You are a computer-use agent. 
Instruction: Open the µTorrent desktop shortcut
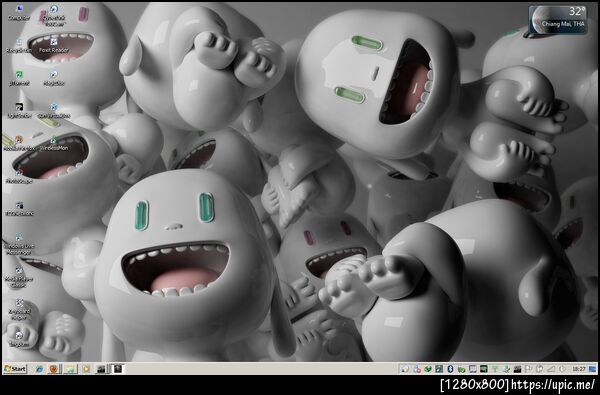18,78
